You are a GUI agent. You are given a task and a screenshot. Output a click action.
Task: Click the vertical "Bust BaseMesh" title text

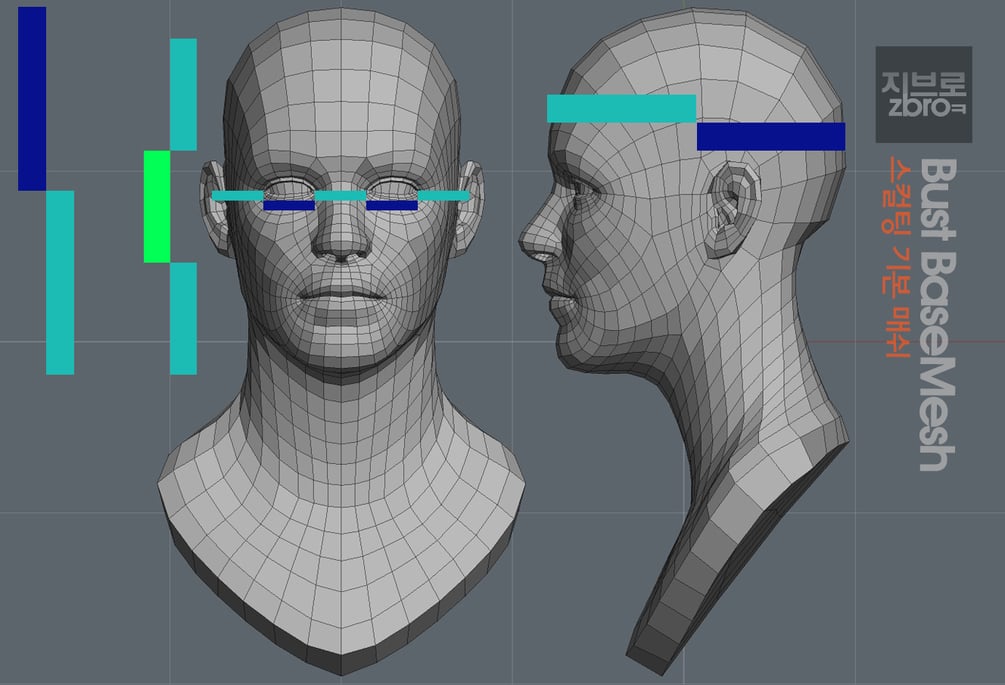938,315
